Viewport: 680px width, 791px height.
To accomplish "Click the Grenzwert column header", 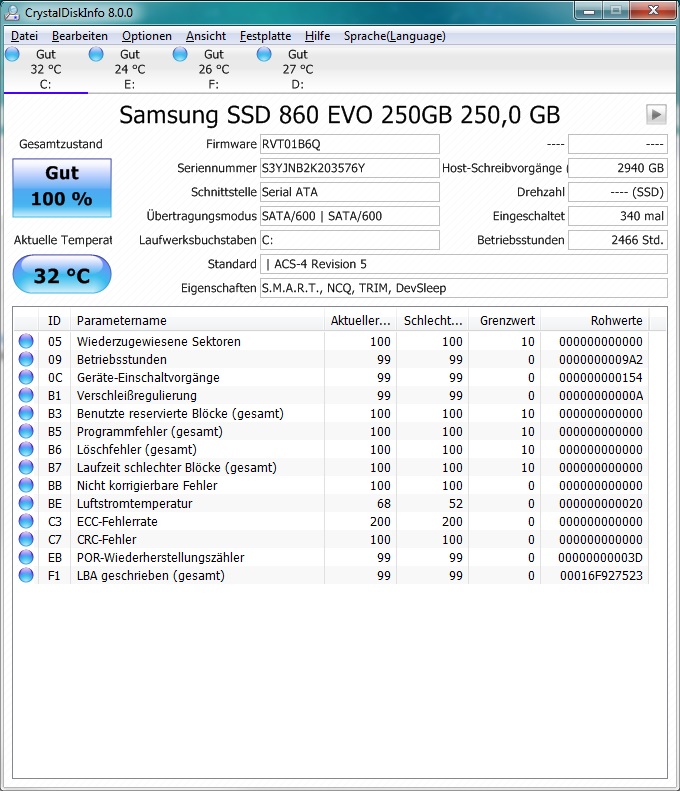I will [505, 320].
